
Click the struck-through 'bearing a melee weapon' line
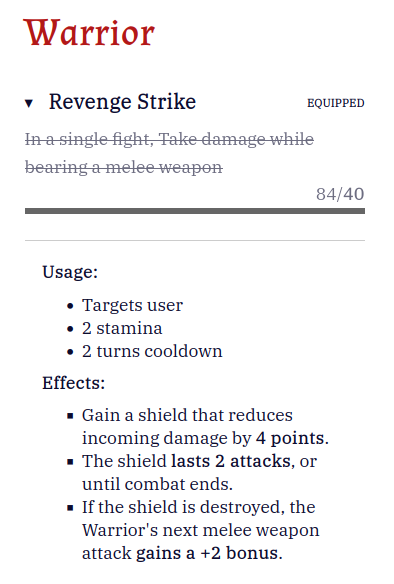click(124, 167)
